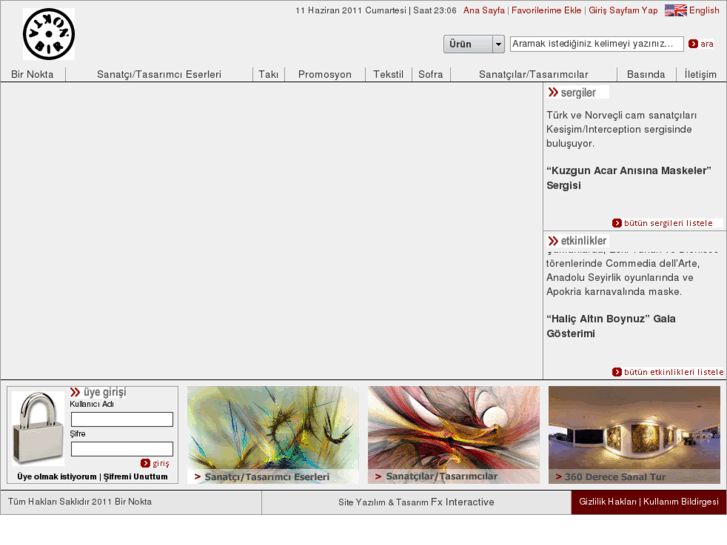Click the Şifremi Unuttum link
The image size is (727, 545).
click(x=135, y=476)
